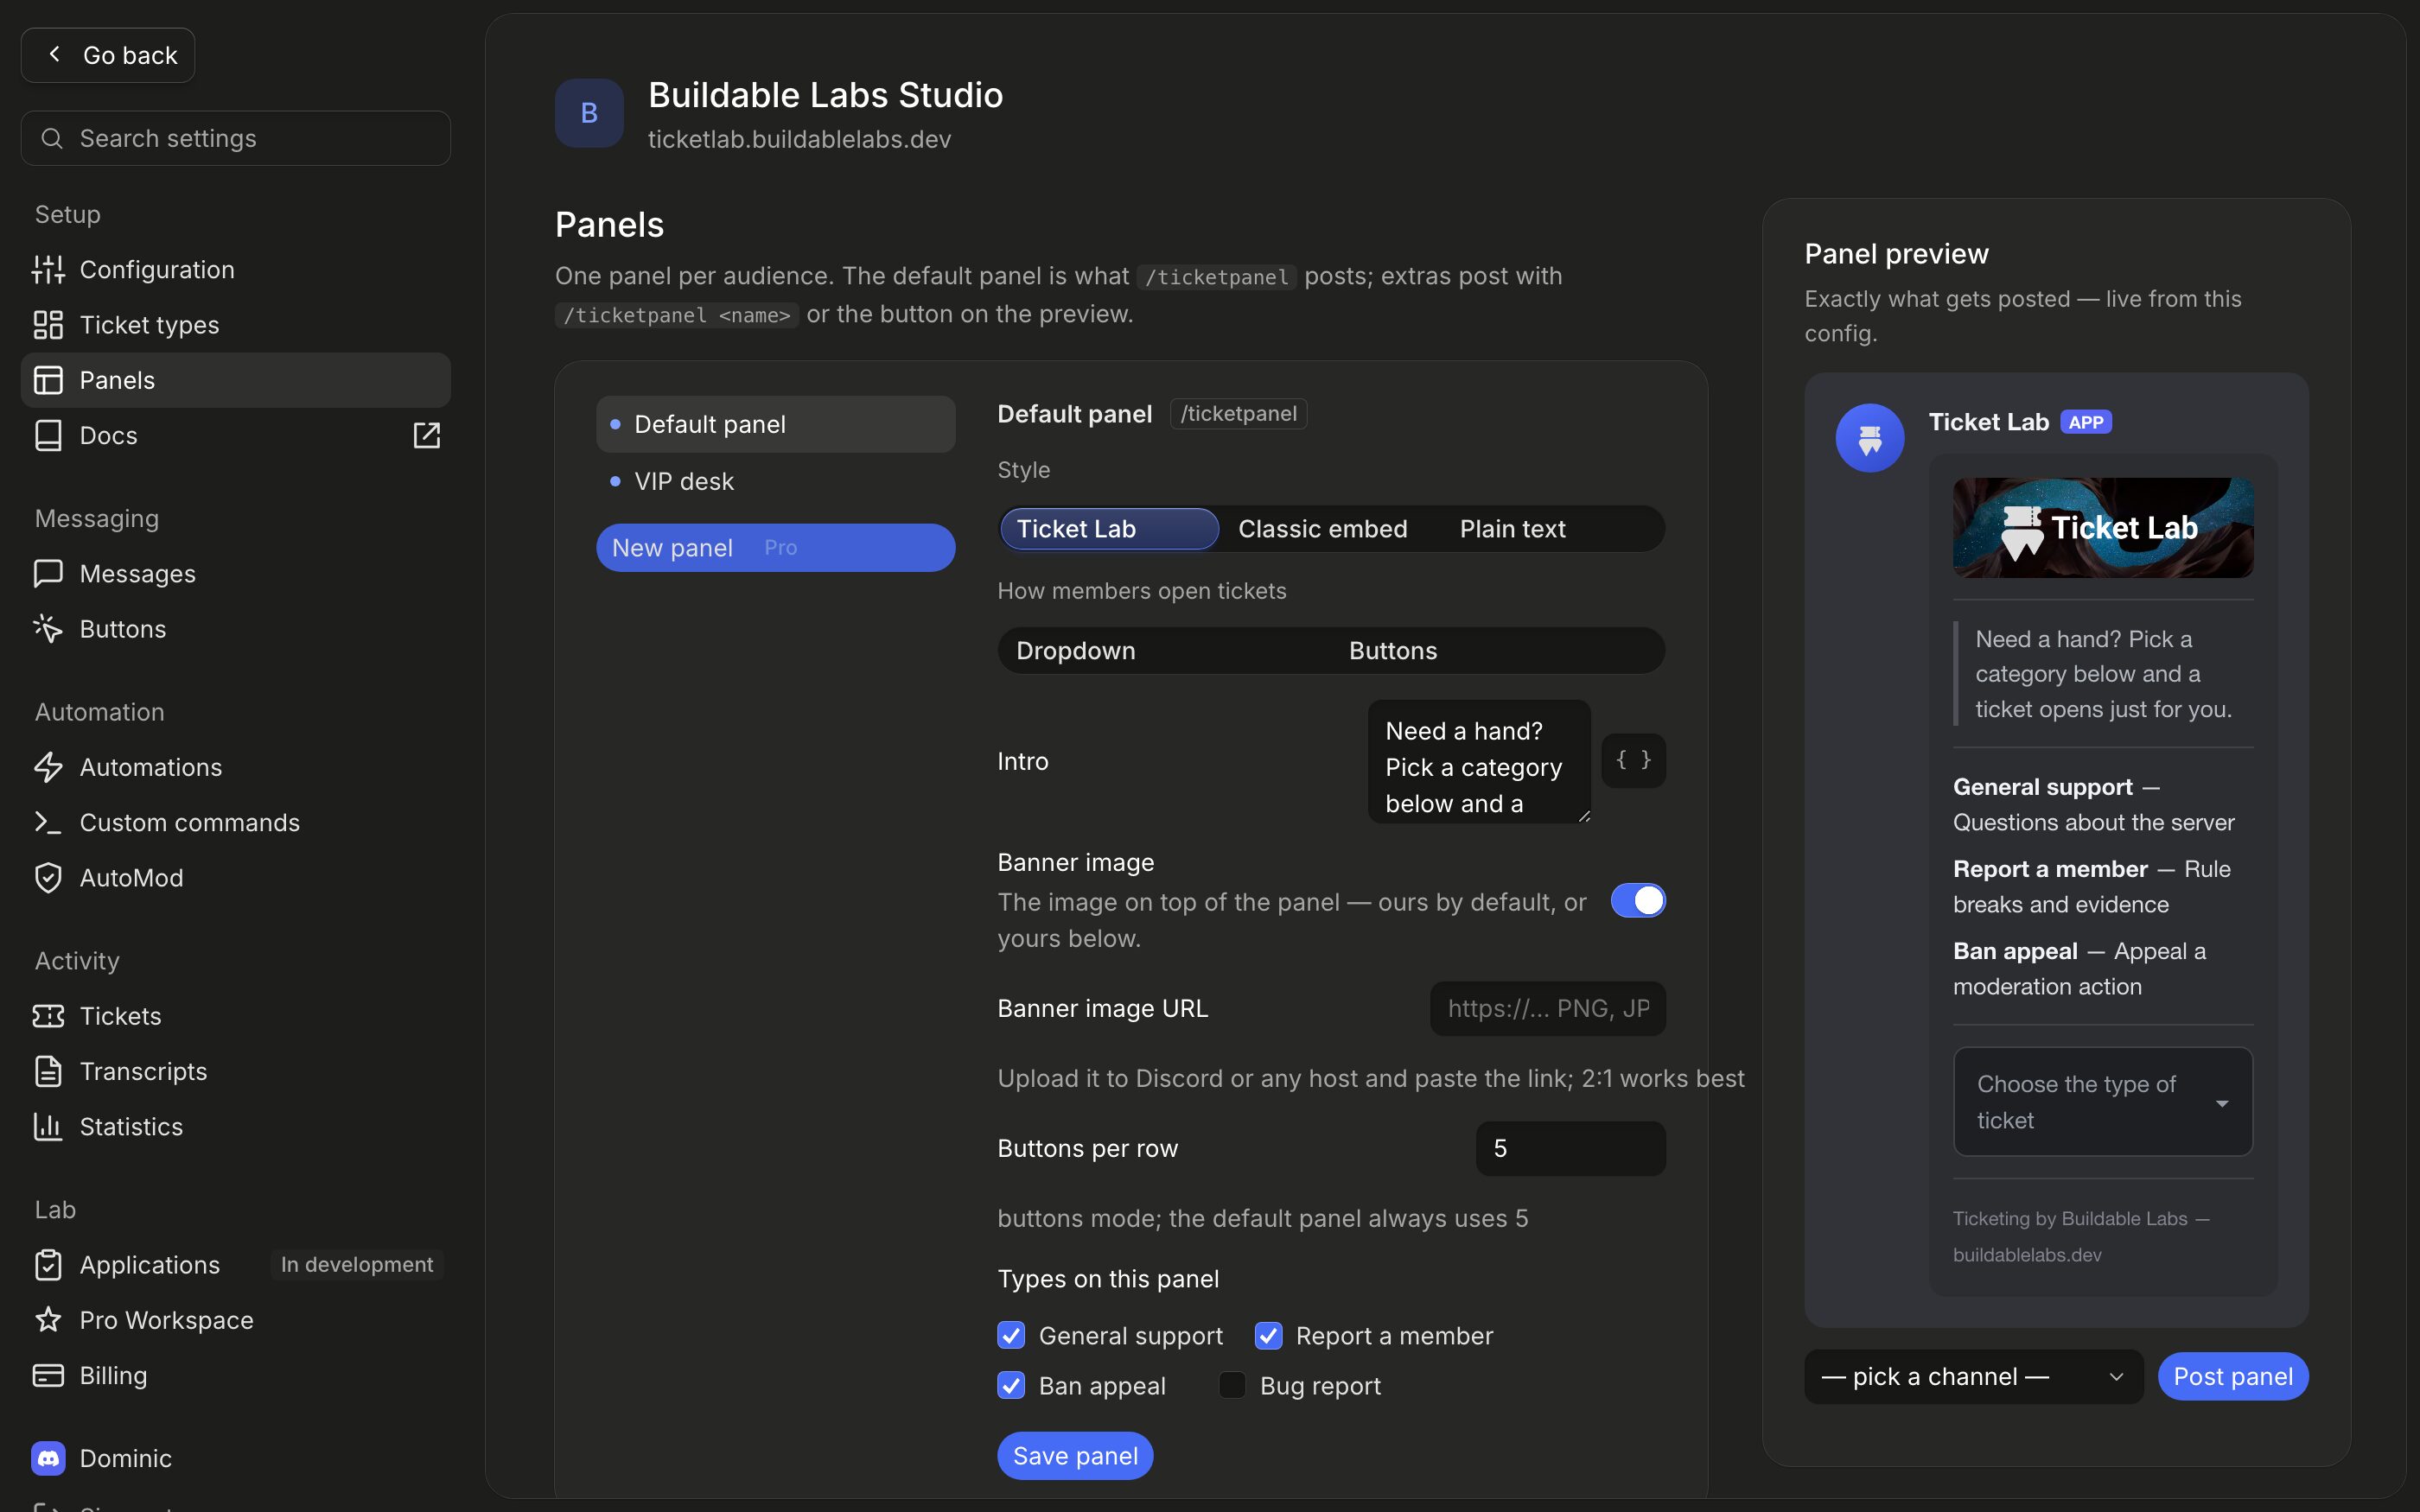The width and height of the screenshot is (2420, 1512).
Task: Click the Banner image URL field
Action: pyautogui.click(x=1547, y=1008)
